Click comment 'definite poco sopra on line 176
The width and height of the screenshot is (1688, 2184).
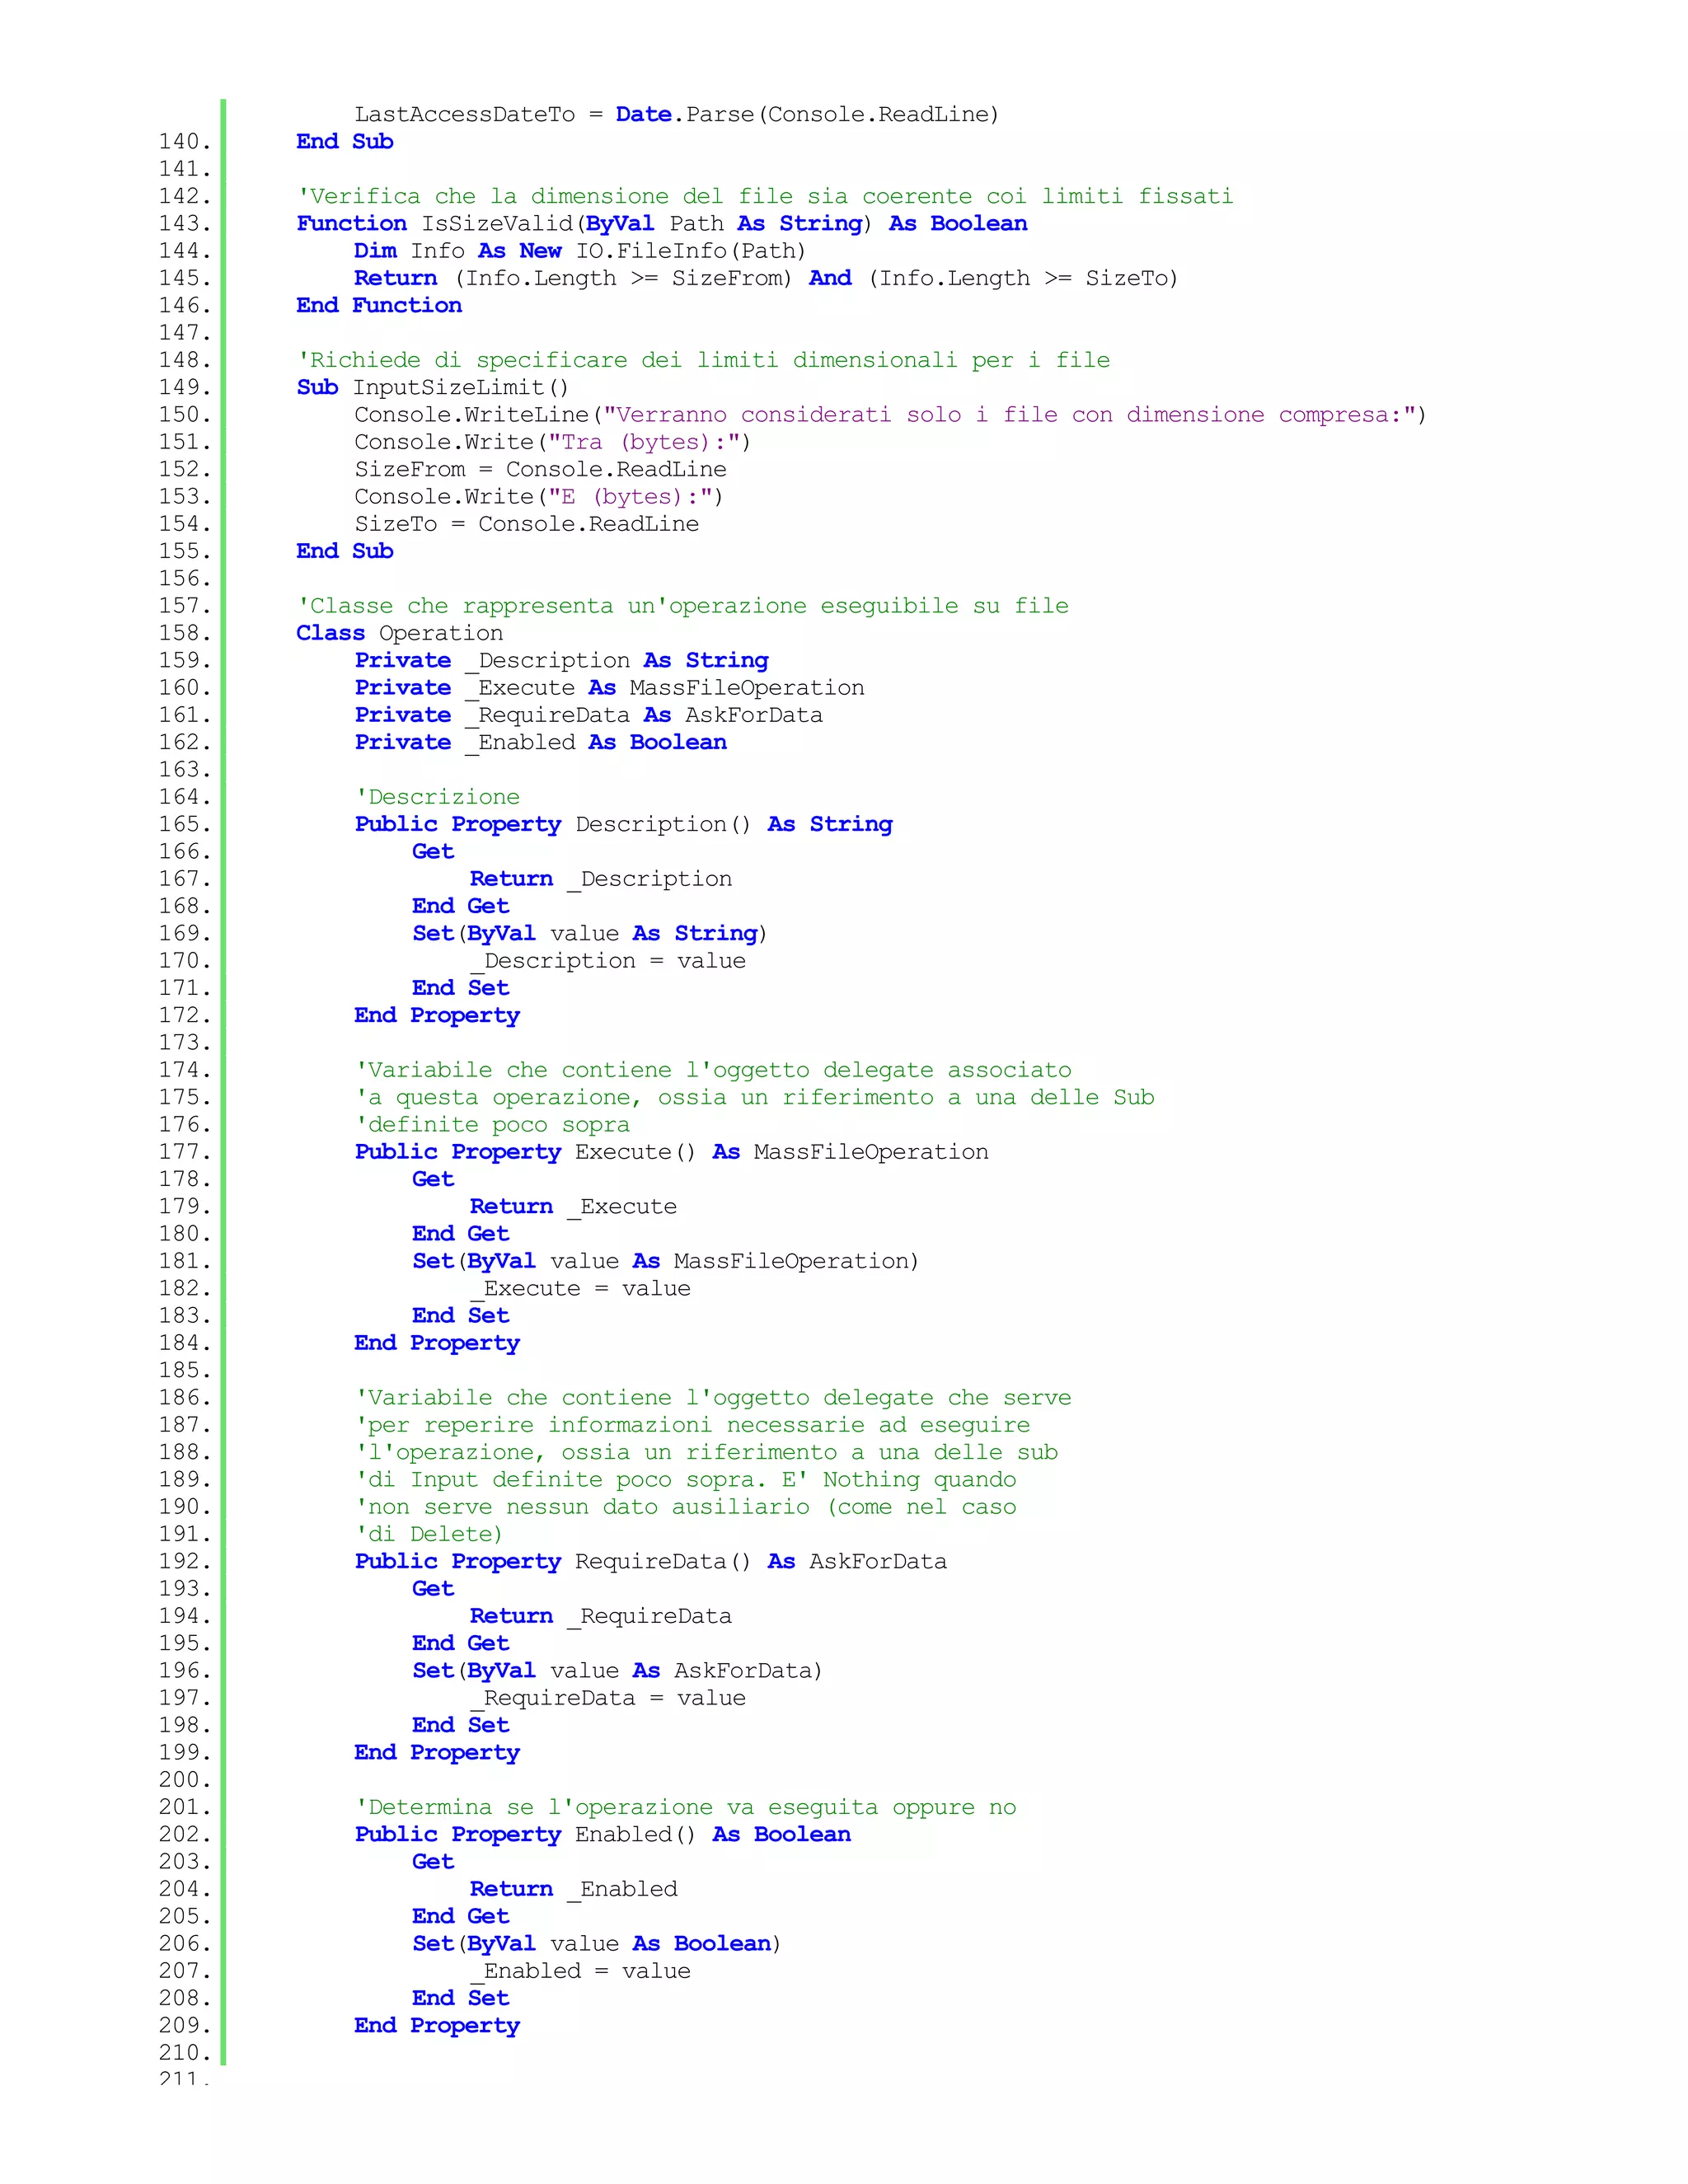coord(493,1125)
